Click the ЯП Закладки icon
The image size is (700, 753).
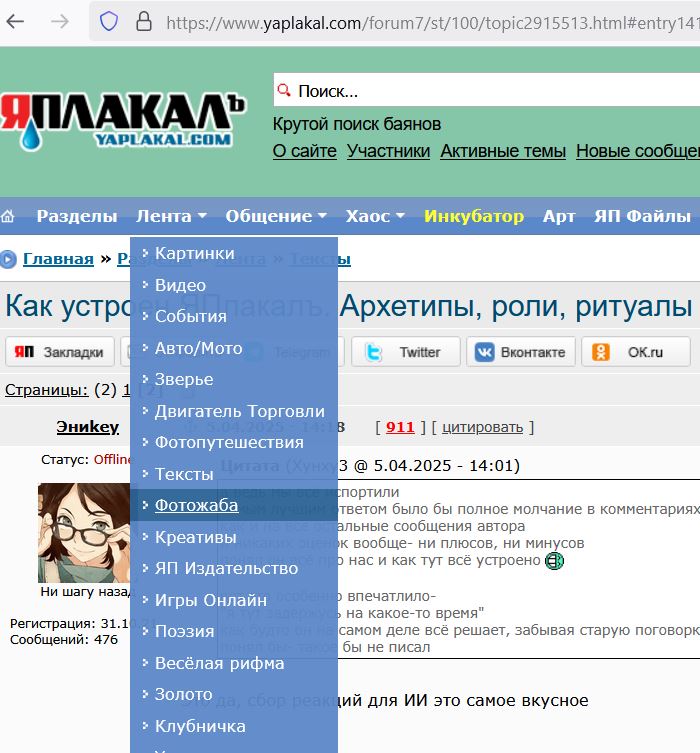pyautogui.click(x=24, y=352)
